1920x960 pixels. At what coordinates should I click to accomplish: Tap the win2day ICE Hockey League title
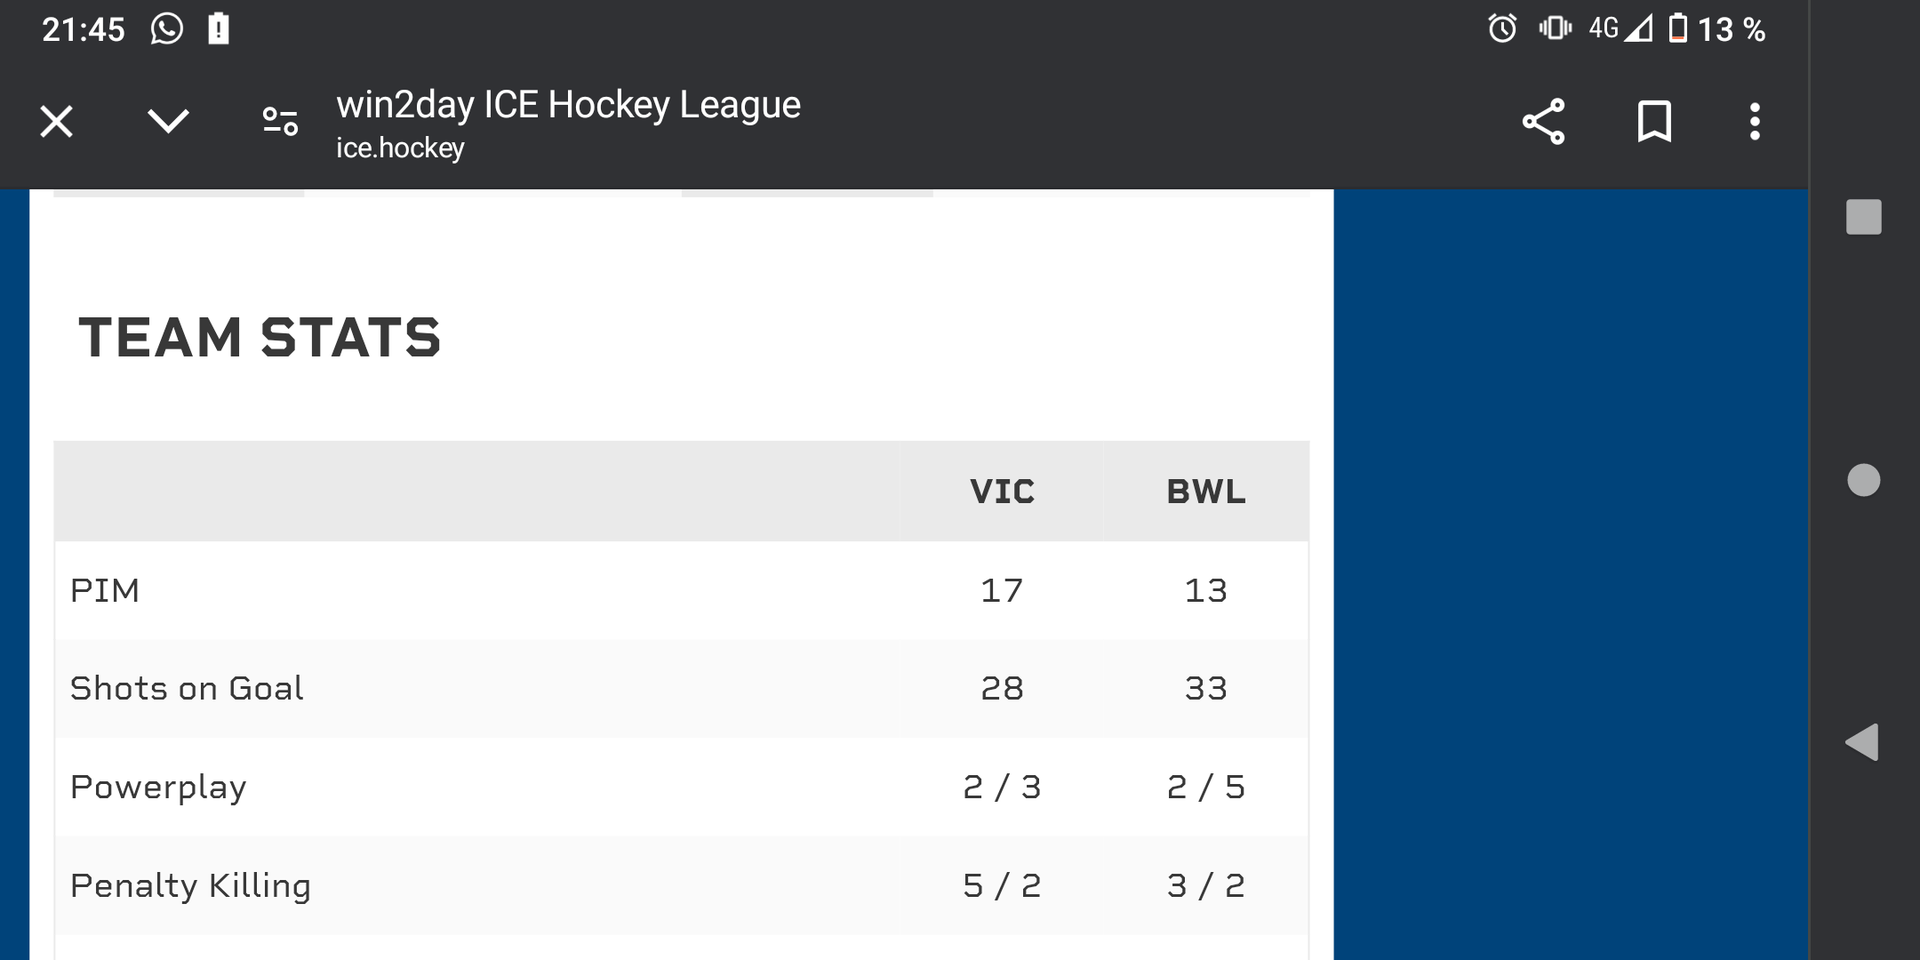(568, 105)
